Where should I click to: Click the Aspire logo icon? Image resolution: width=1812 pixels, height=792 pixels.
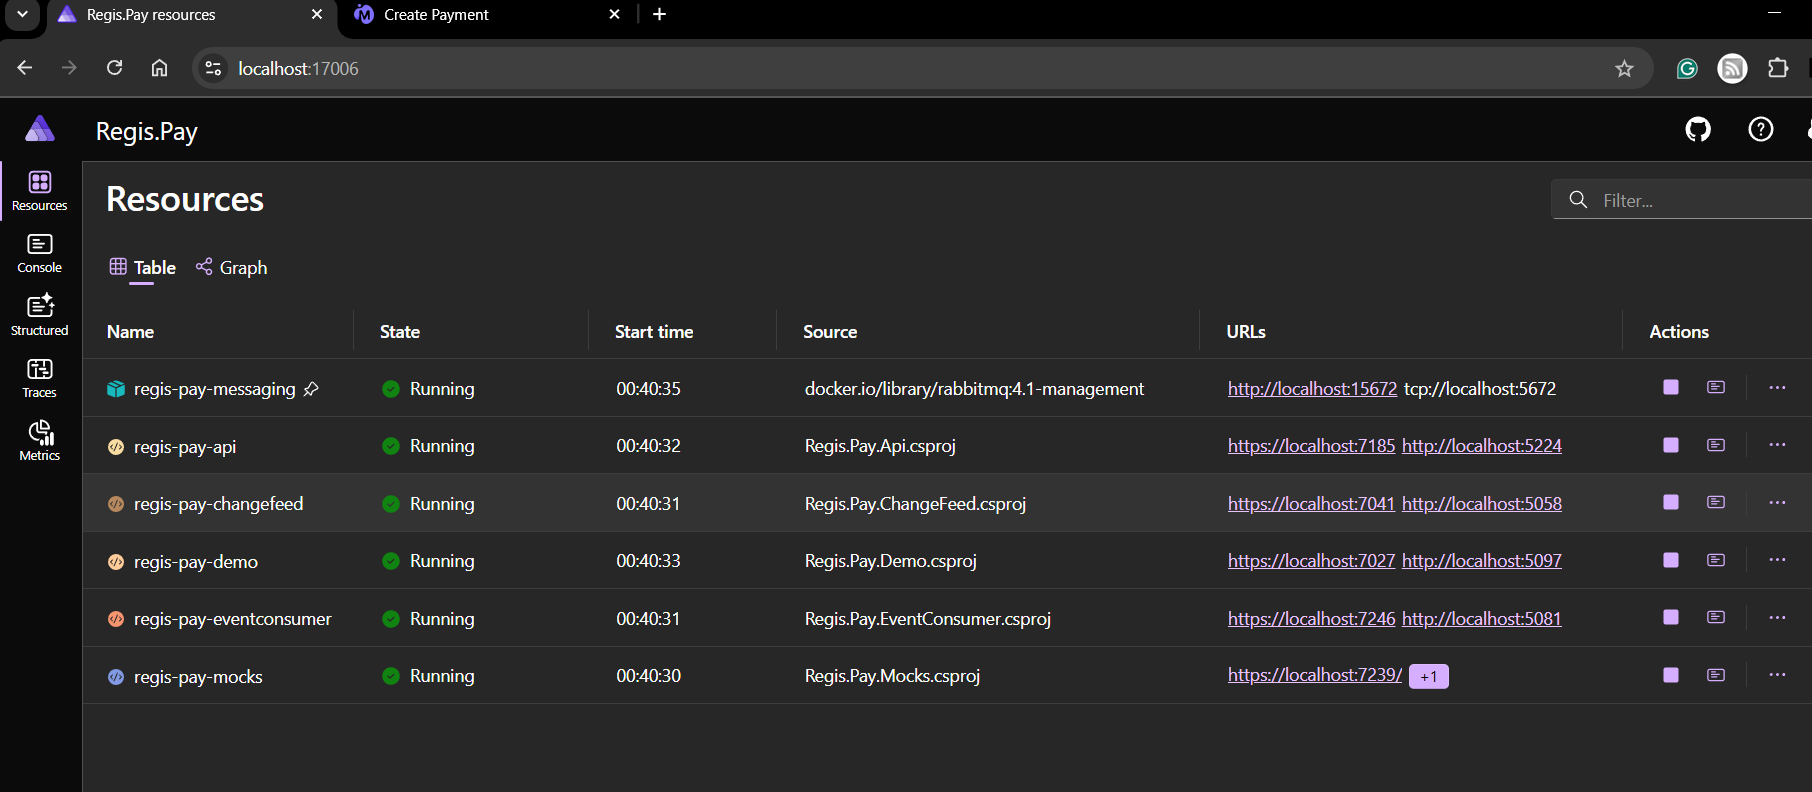(40, 129)
